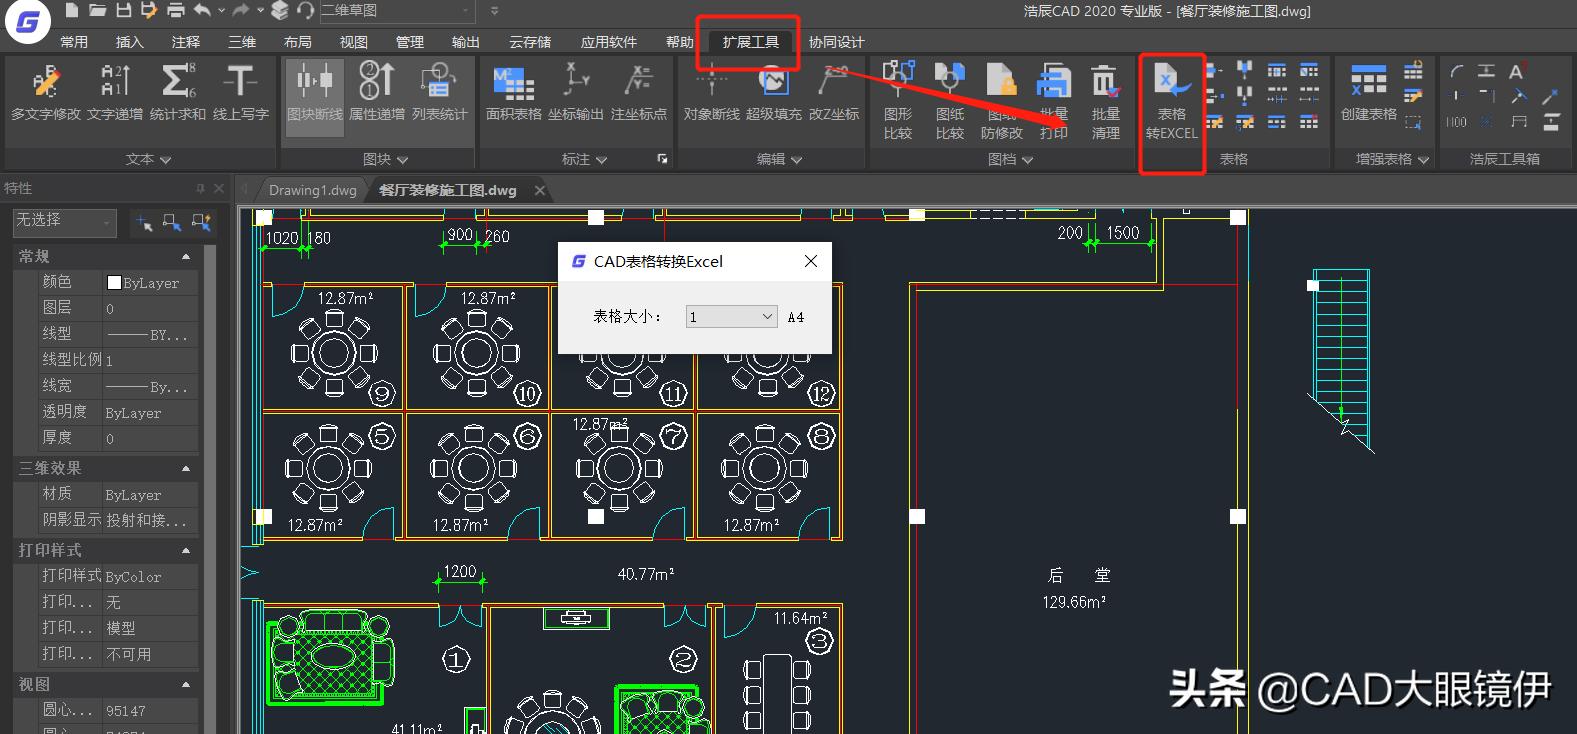Toggle the 图块断线 block break tool
The height and width of the screenshot is (734, 1577).
click(314, 93)
